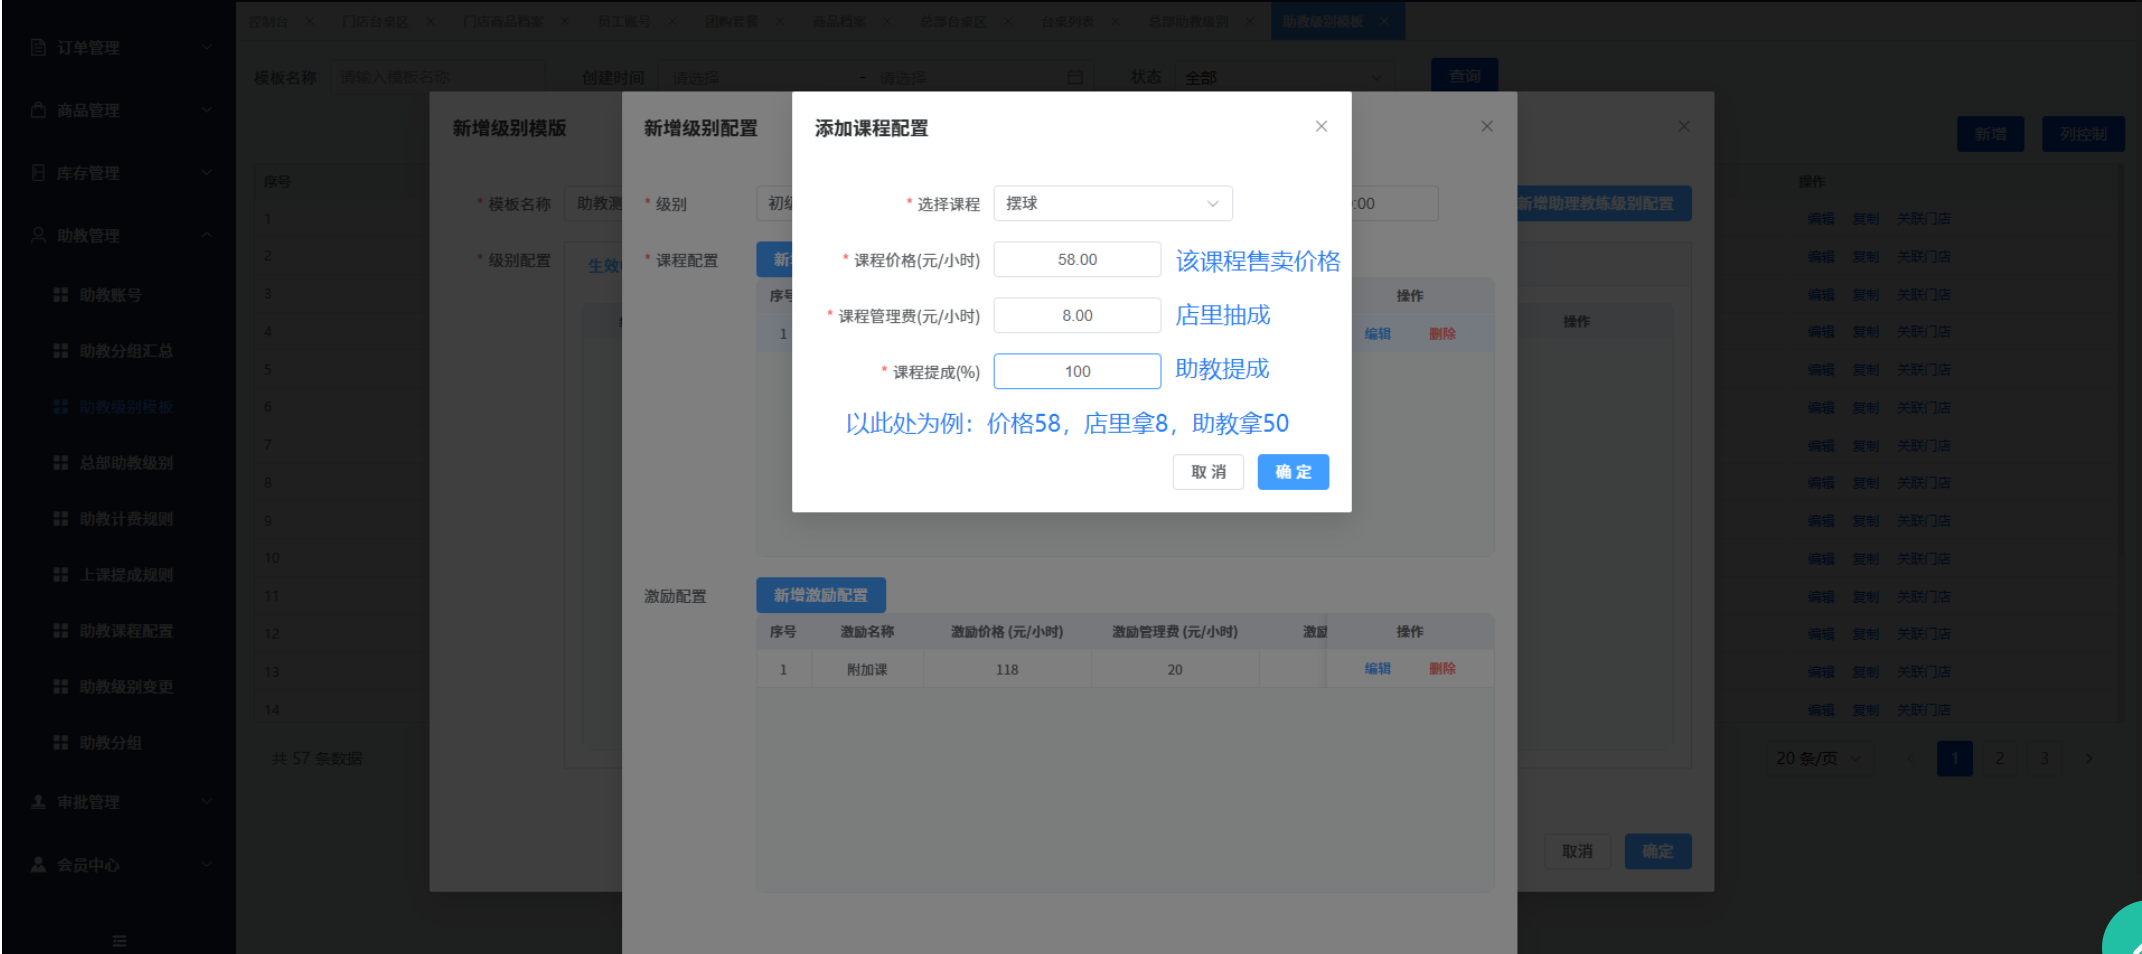This screenshot has height=954, width=2142.
Task: Open the 助教级别变更 sidebar item
Action: pos(126,687)
